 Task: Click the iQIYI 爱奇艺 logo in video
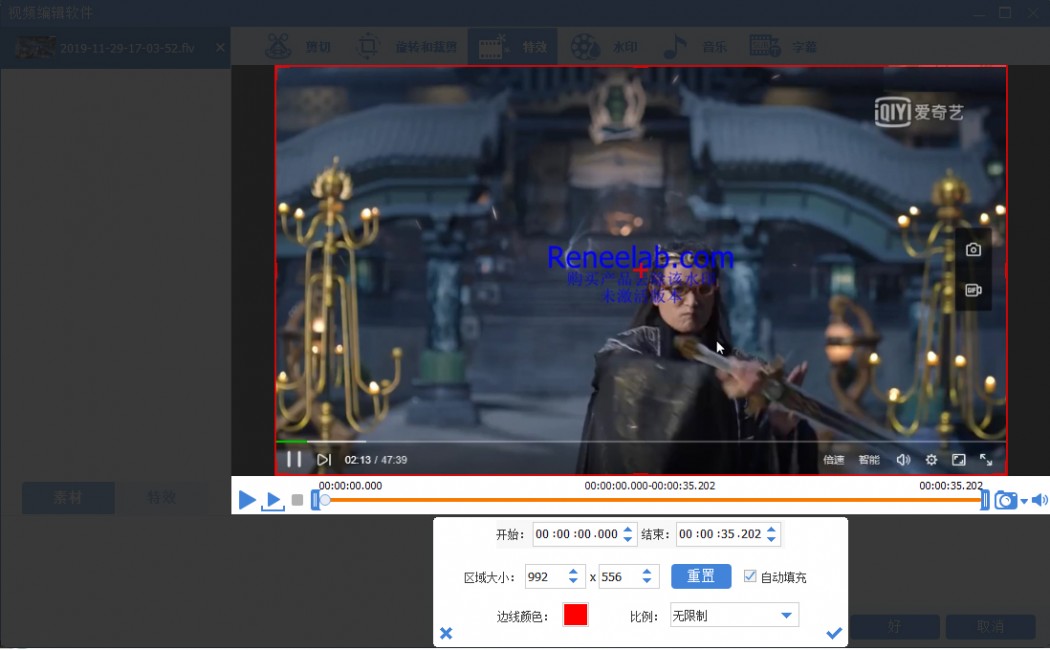(x=919, y=111)
